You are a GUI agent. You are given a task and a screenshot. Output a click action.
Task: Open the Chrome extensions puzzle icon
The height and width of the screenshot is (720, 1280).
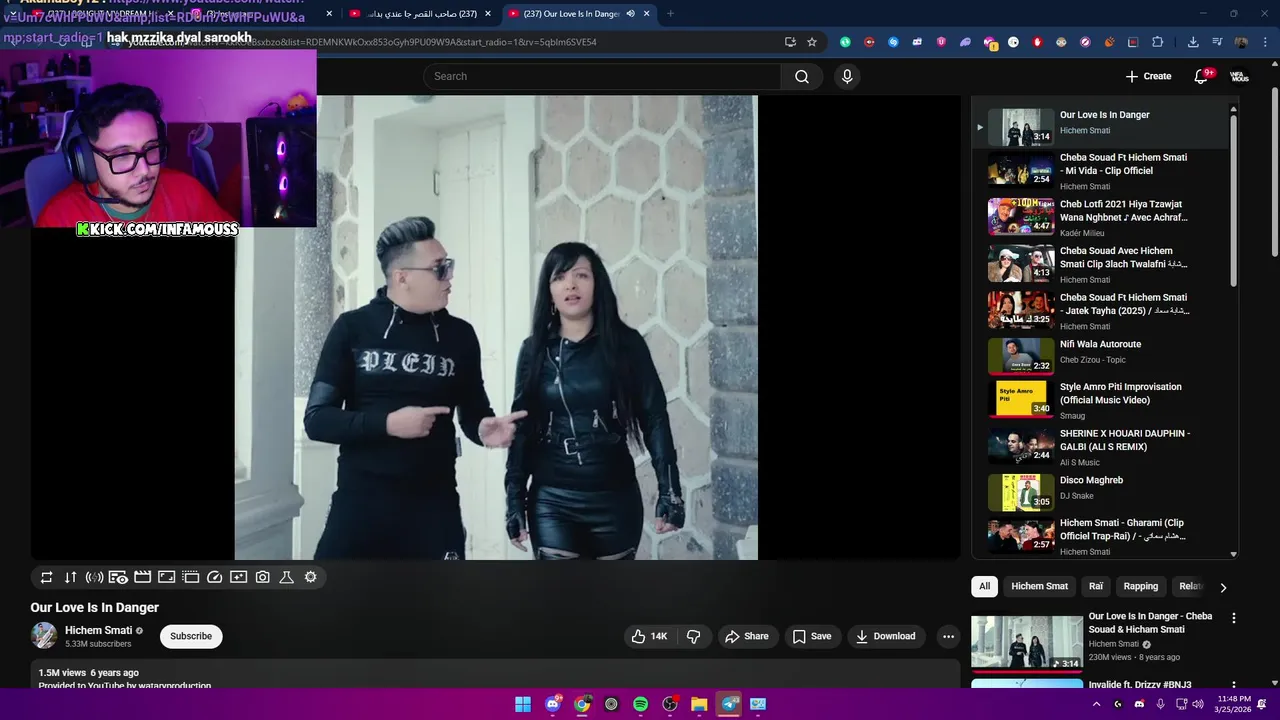point(1158,42)
